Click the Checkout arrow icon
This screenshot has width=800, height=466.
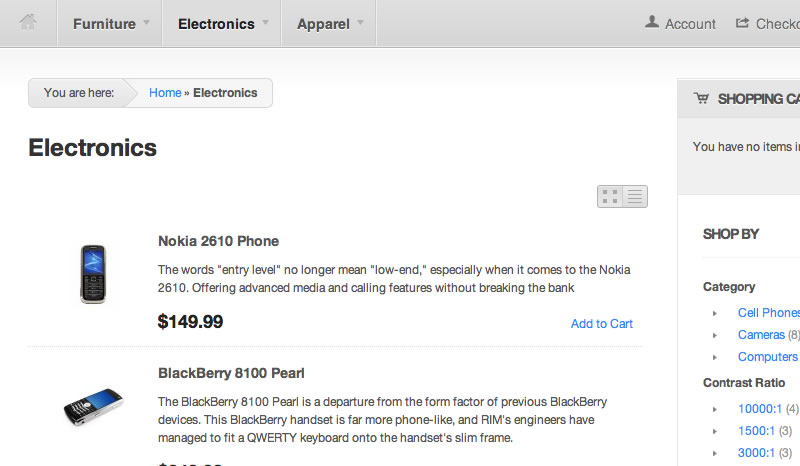tap(743, 22)
